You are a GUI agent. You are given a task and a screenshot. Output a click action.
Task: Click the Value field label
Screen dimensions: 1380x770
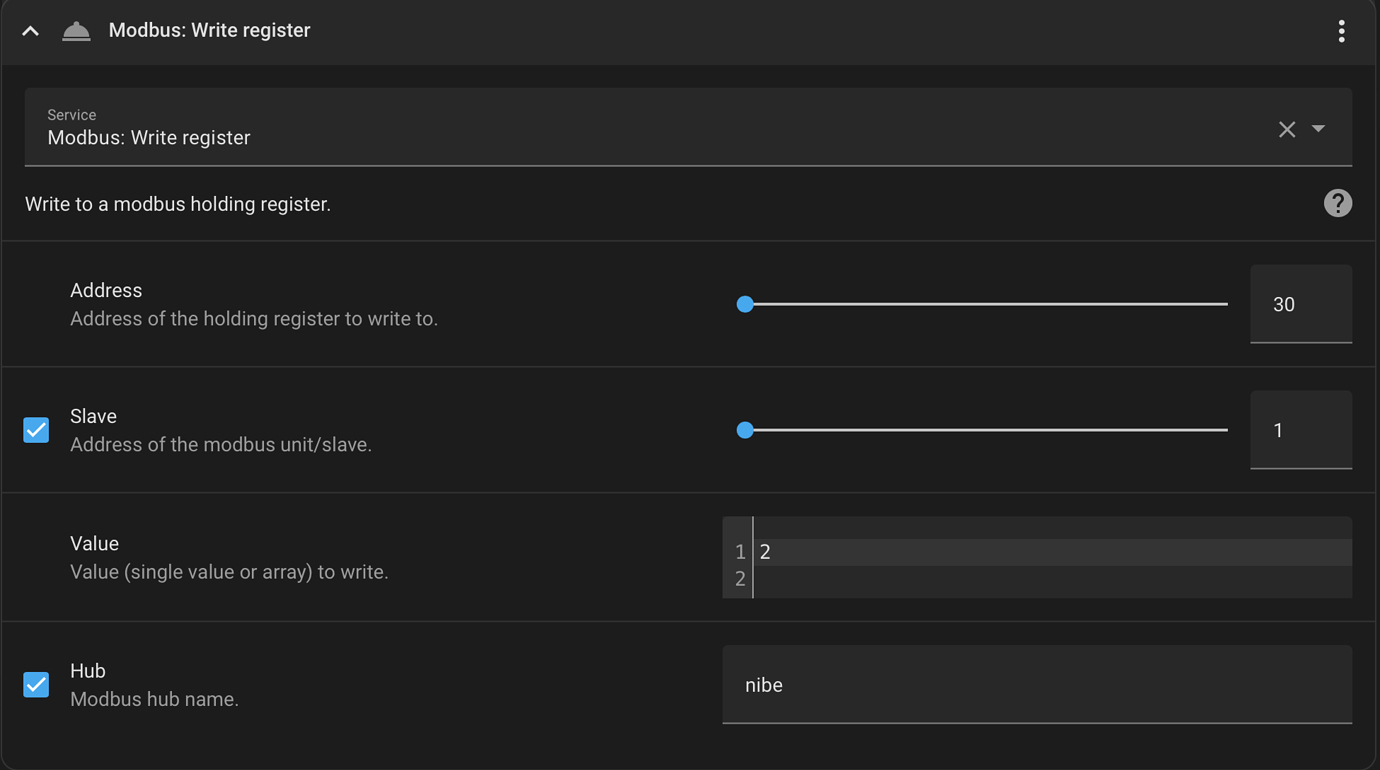pos(95,544)
